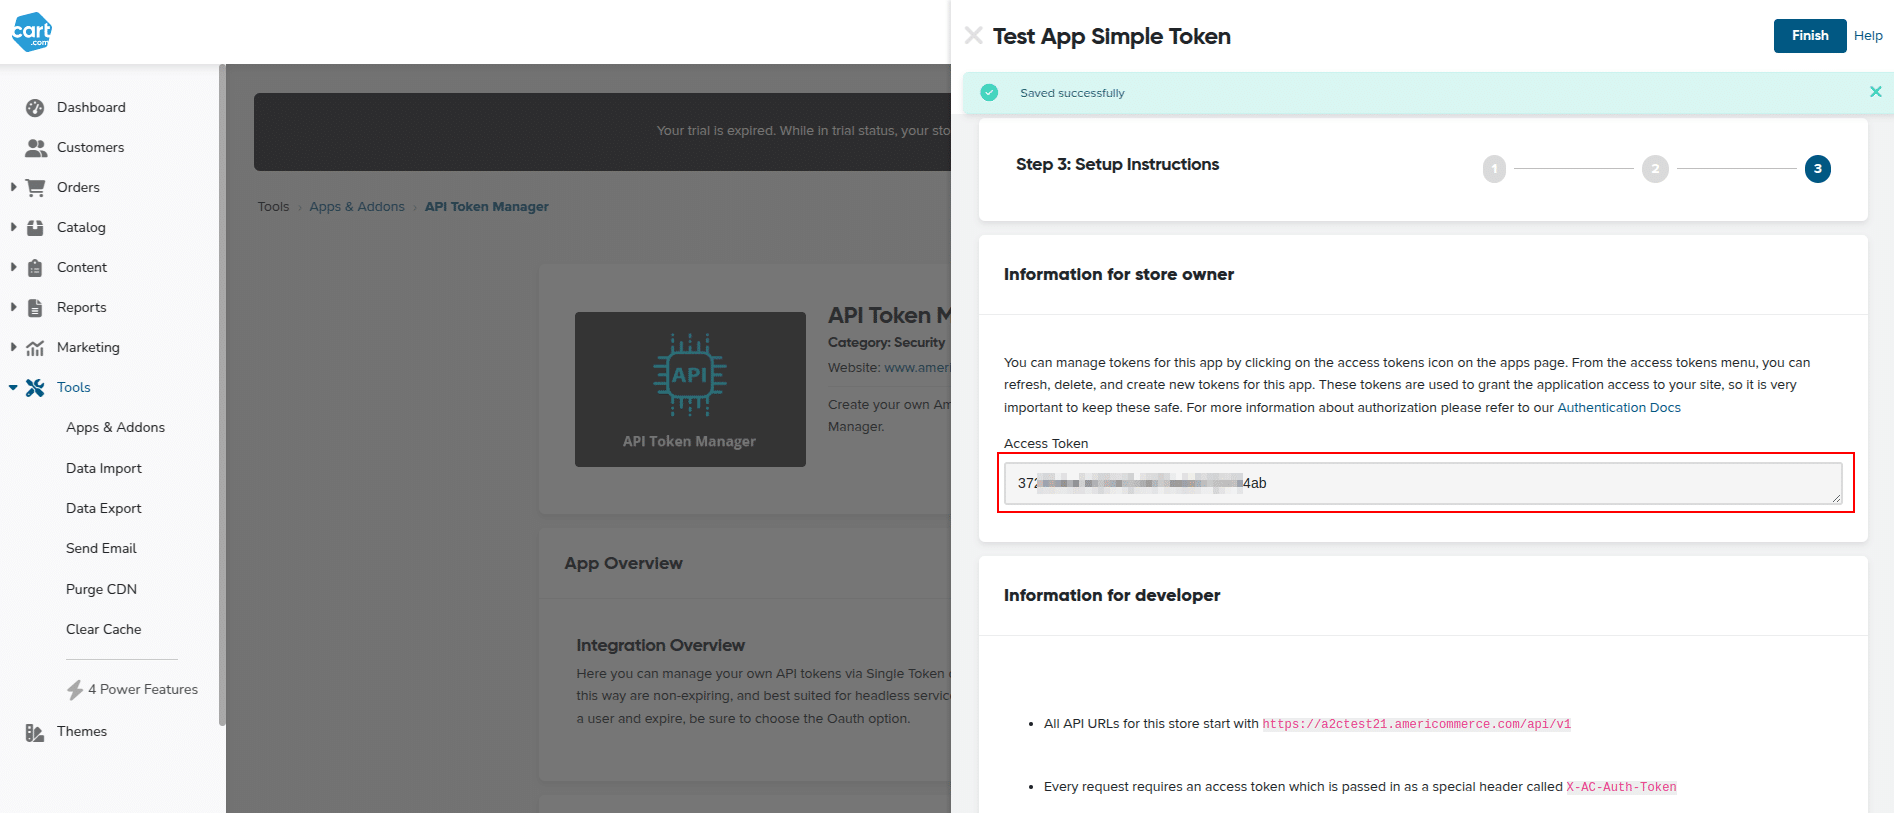Dismiss the Saved successfully notification
The height and width of the screenshot is (813, 1894).
tap(1875, 92)
